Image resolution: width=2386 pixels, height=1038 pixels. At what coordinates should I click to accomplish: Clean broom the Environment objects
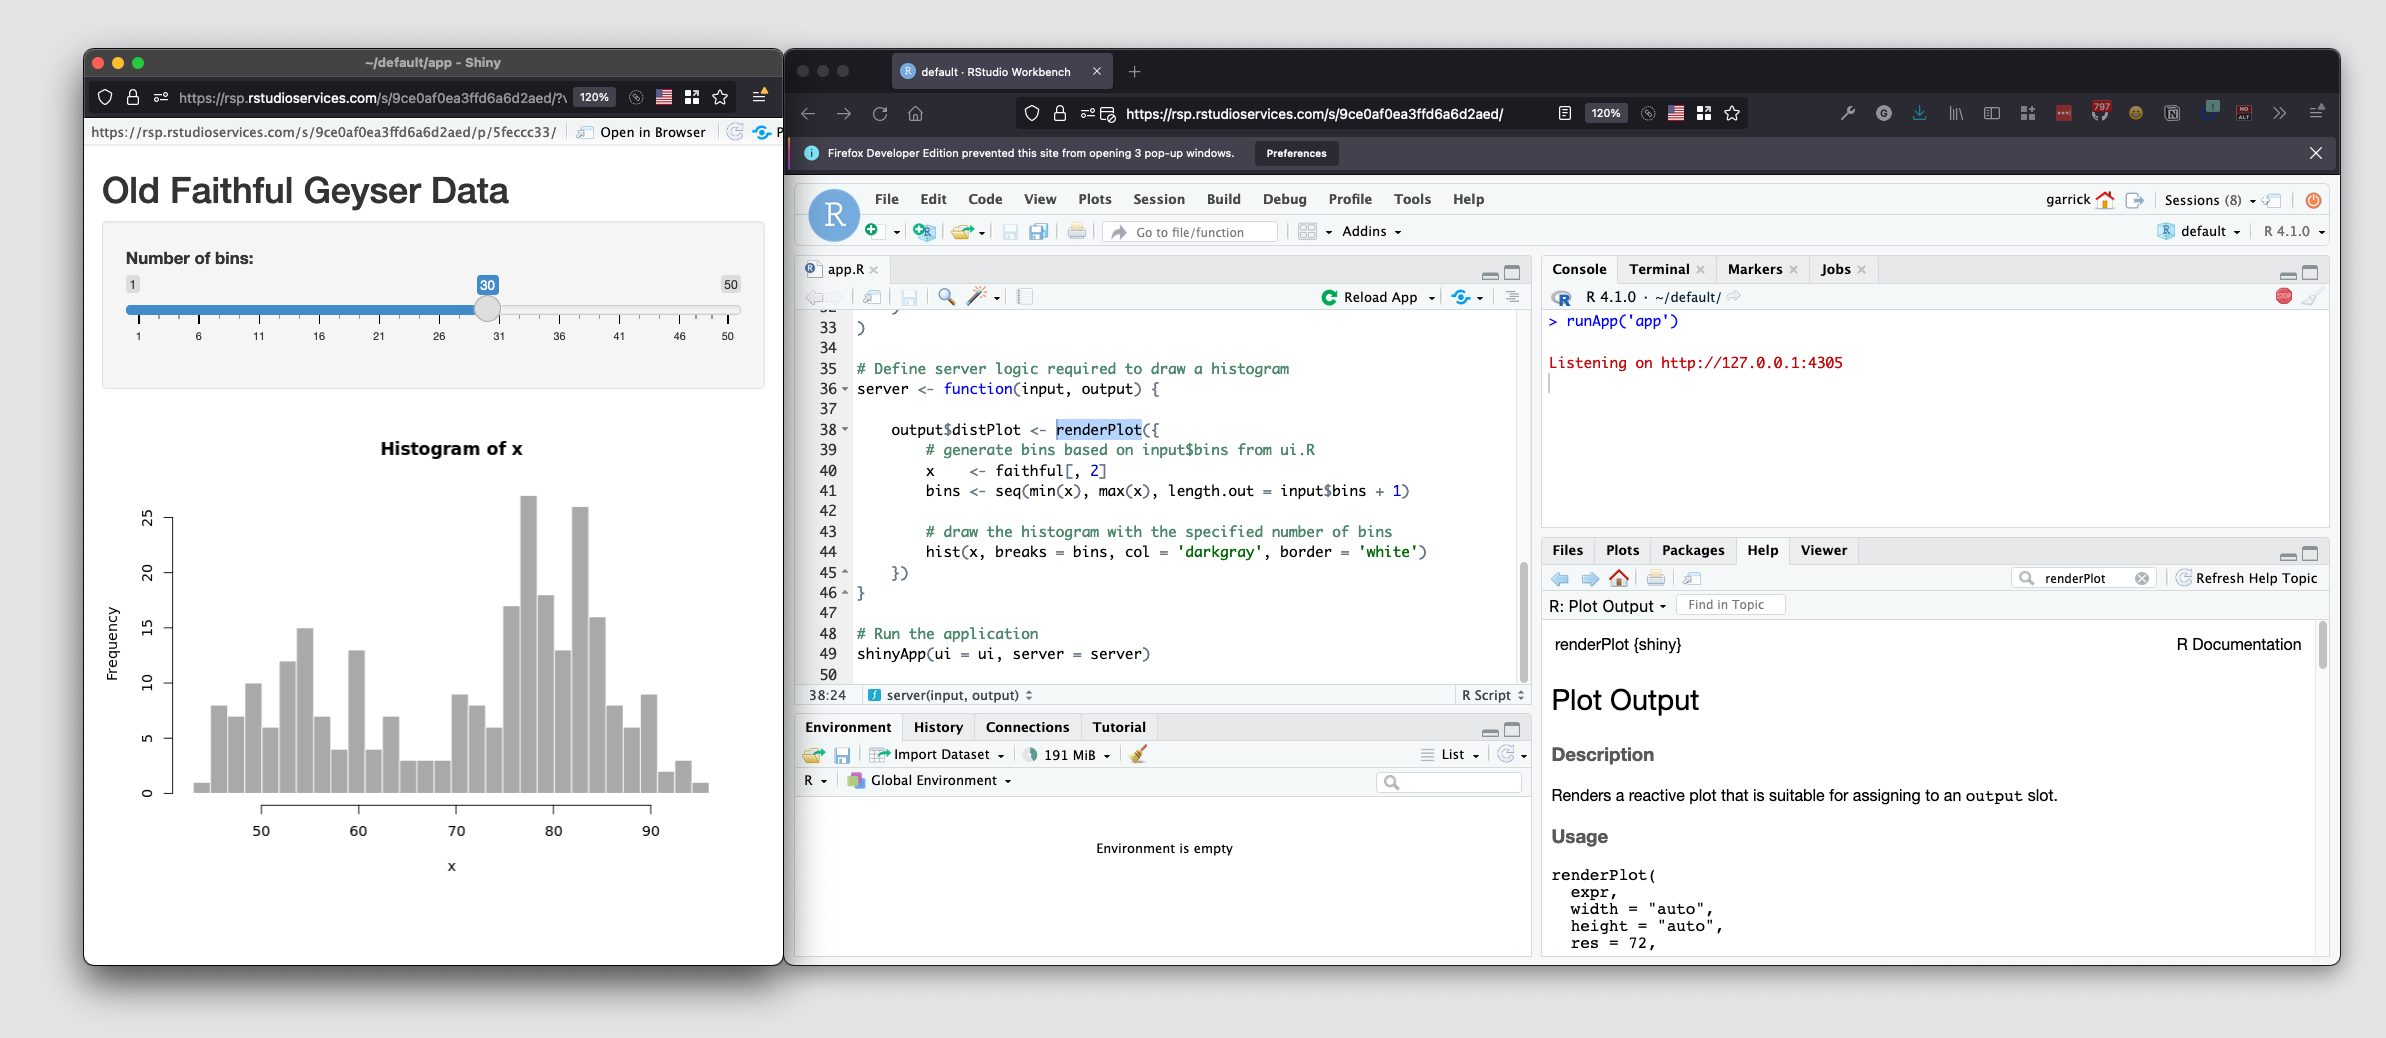tap(1137, 754)
